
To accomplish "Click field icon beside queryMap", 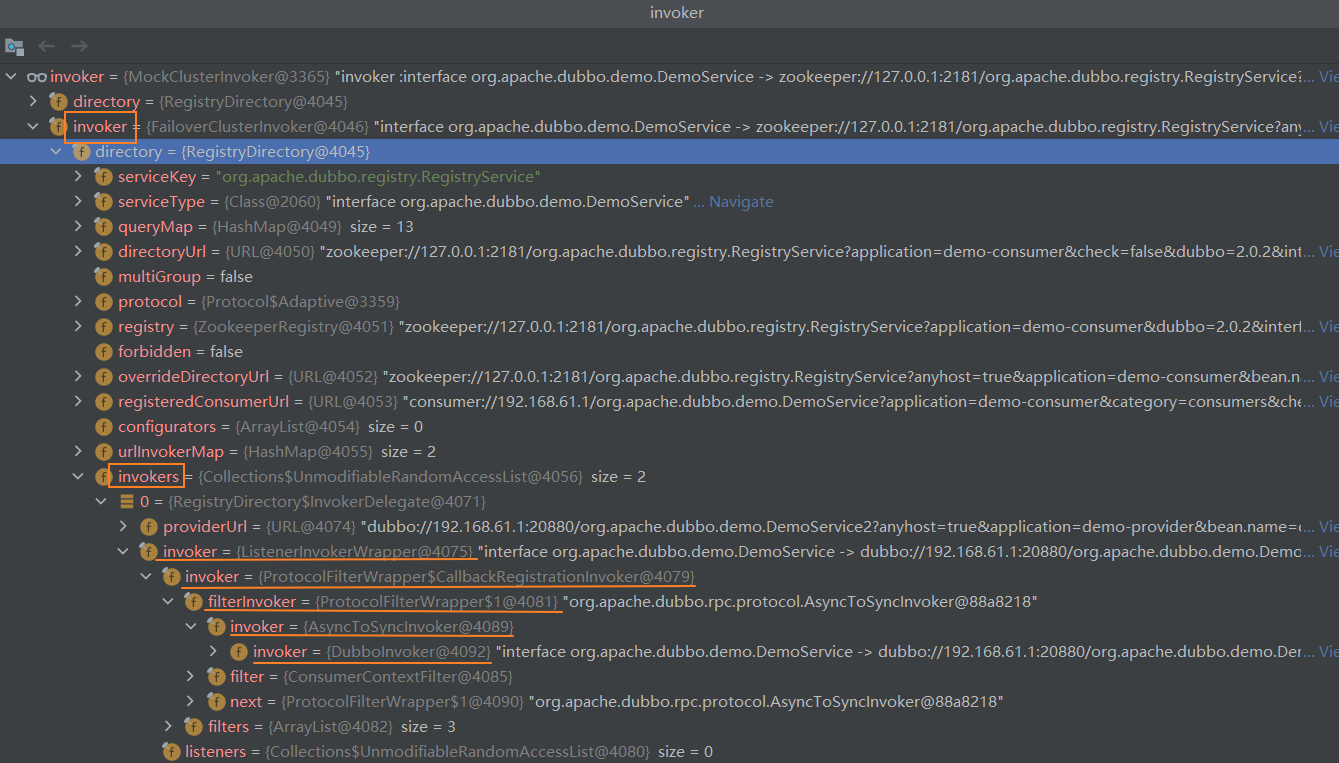I will [x=103, y=227].
